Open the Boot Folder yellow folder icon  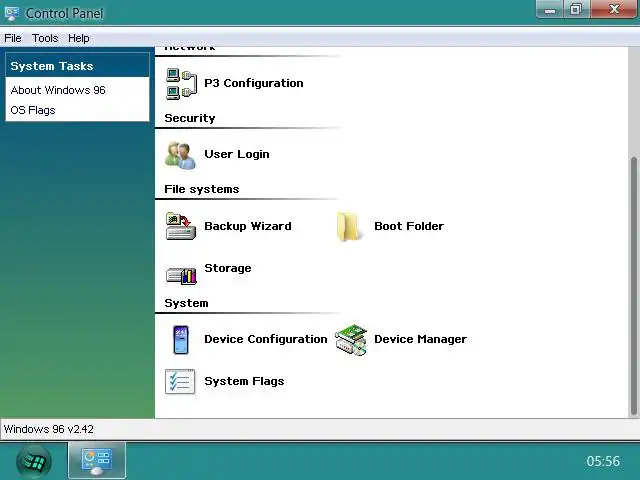click(x=350, y=227)
